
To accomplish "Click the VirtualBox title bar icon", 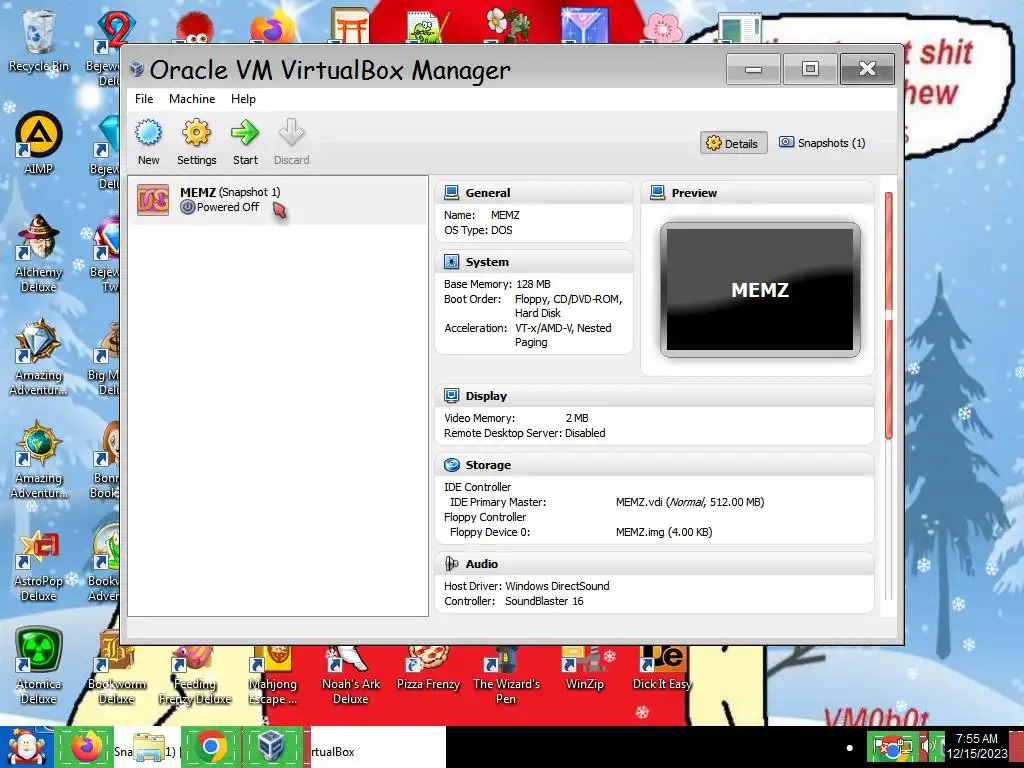I will pos(136,69).
